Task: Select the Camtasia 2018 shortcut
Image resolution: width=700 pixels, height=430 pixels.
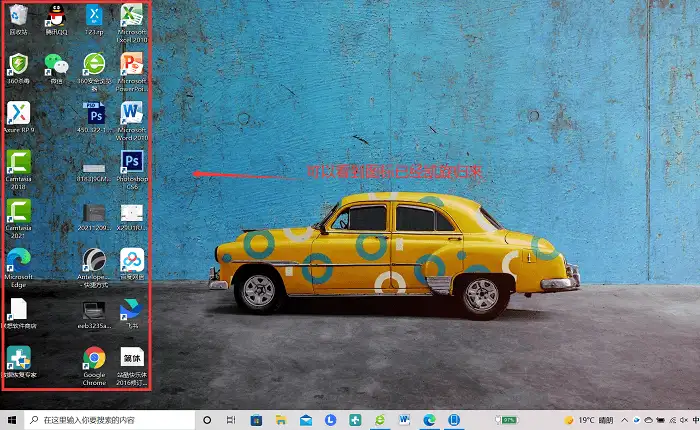Action: pos(18,170)
